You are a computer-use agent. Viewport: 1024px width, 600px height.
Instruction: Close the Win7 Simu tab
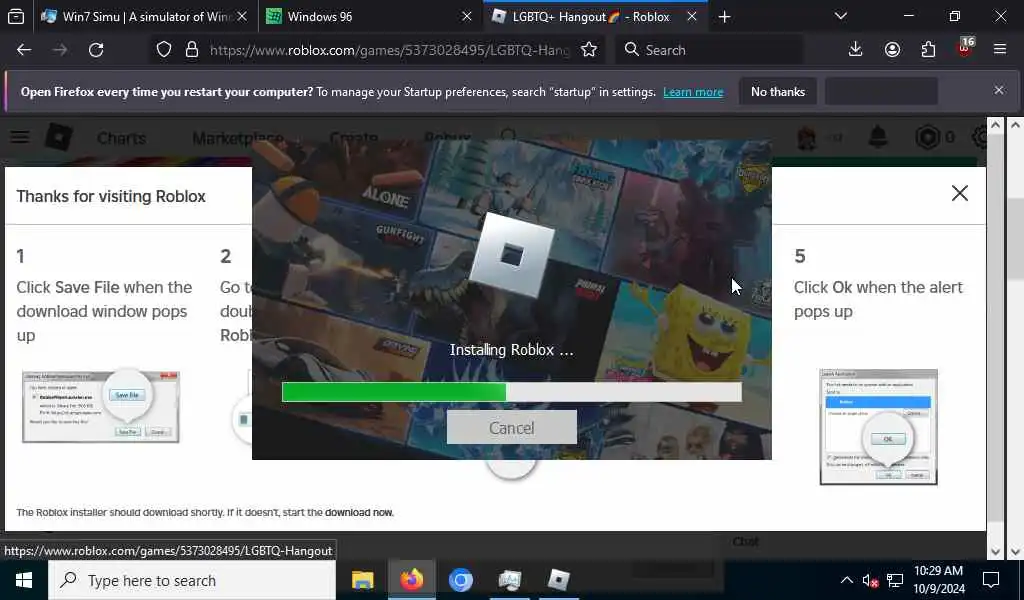242,17
